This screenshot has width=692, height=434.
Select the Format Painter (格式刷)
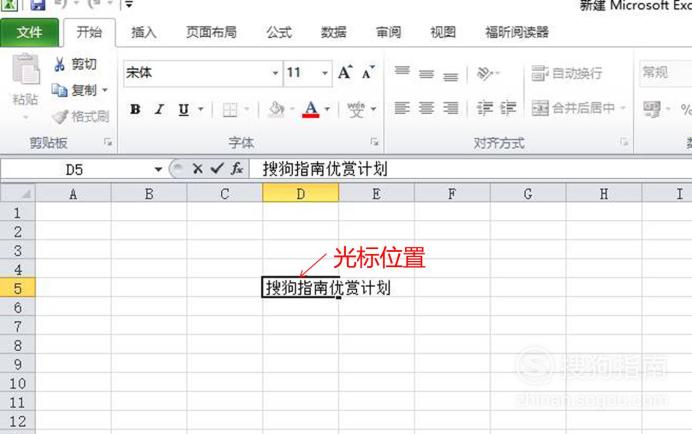tap(80, 117)
